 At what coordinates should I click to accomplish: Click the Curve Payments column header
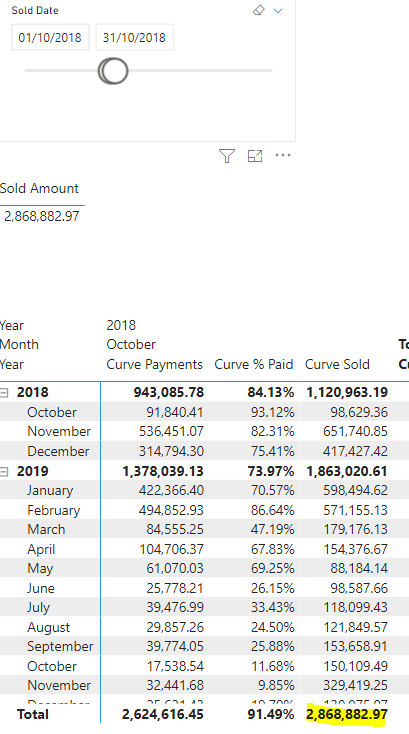154,364
